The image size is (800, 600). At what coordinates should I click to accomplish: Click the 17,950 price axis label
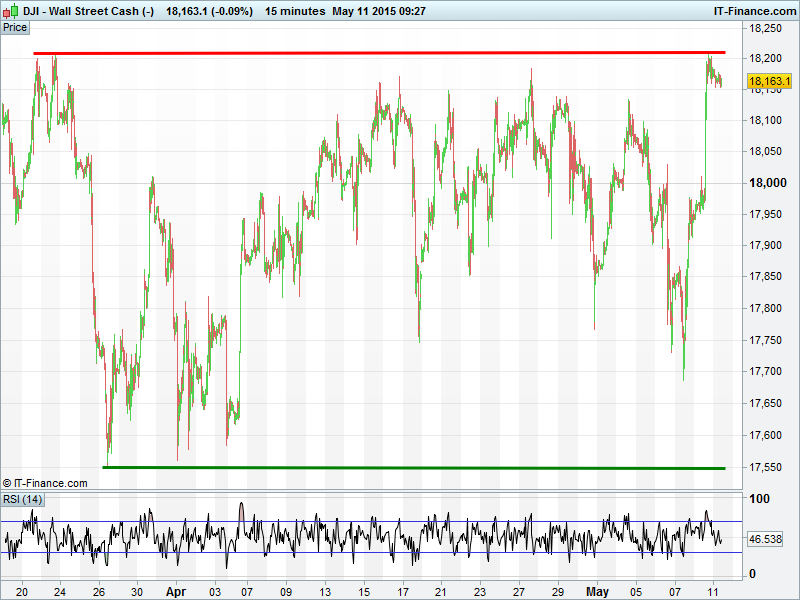click(x=765, y=214)
